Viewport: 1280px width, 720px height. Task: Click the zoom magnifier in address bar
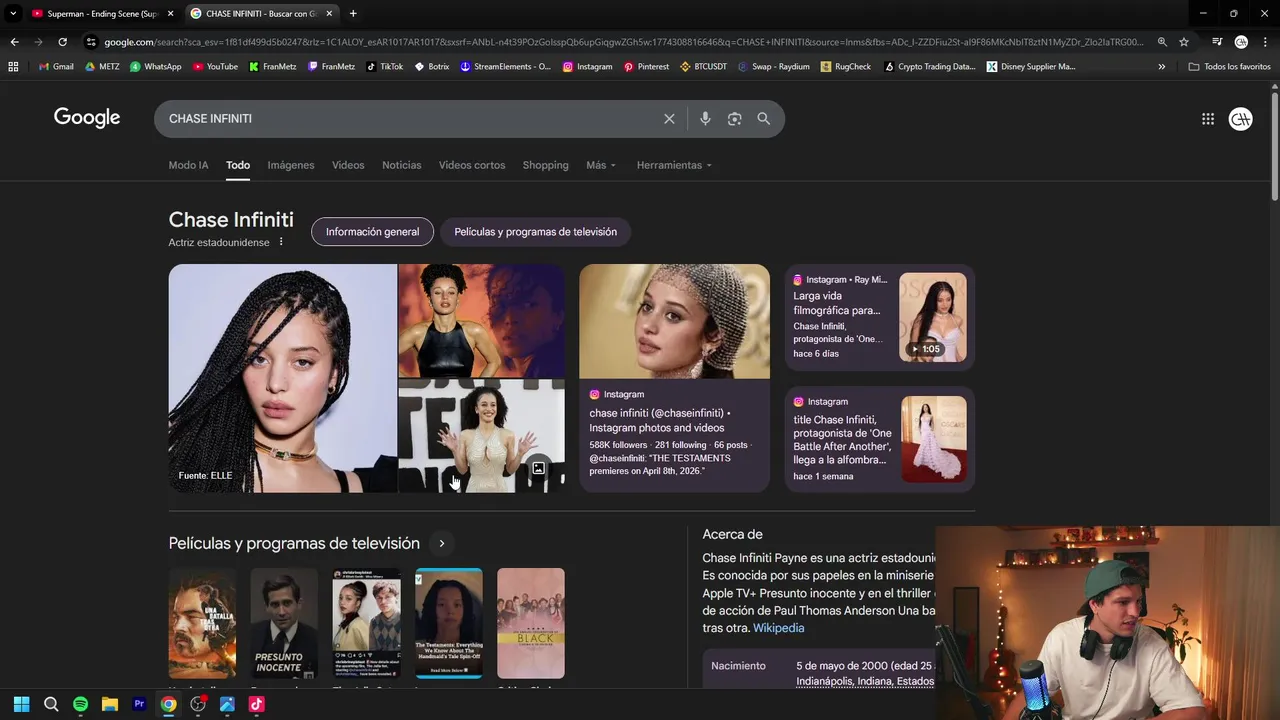pyautogui.click(x=1162, y=42)
